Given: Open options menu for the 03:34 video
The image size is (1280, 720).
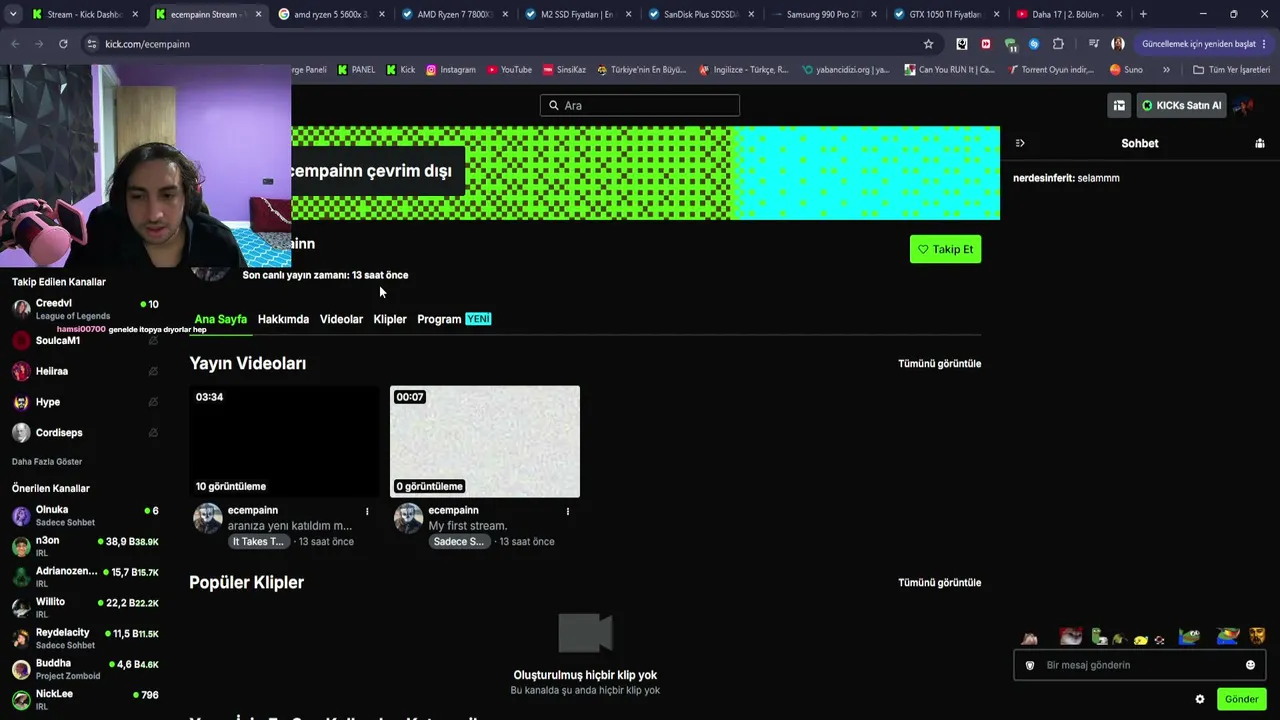Looking at the screenshot, I should coord(367,511).
